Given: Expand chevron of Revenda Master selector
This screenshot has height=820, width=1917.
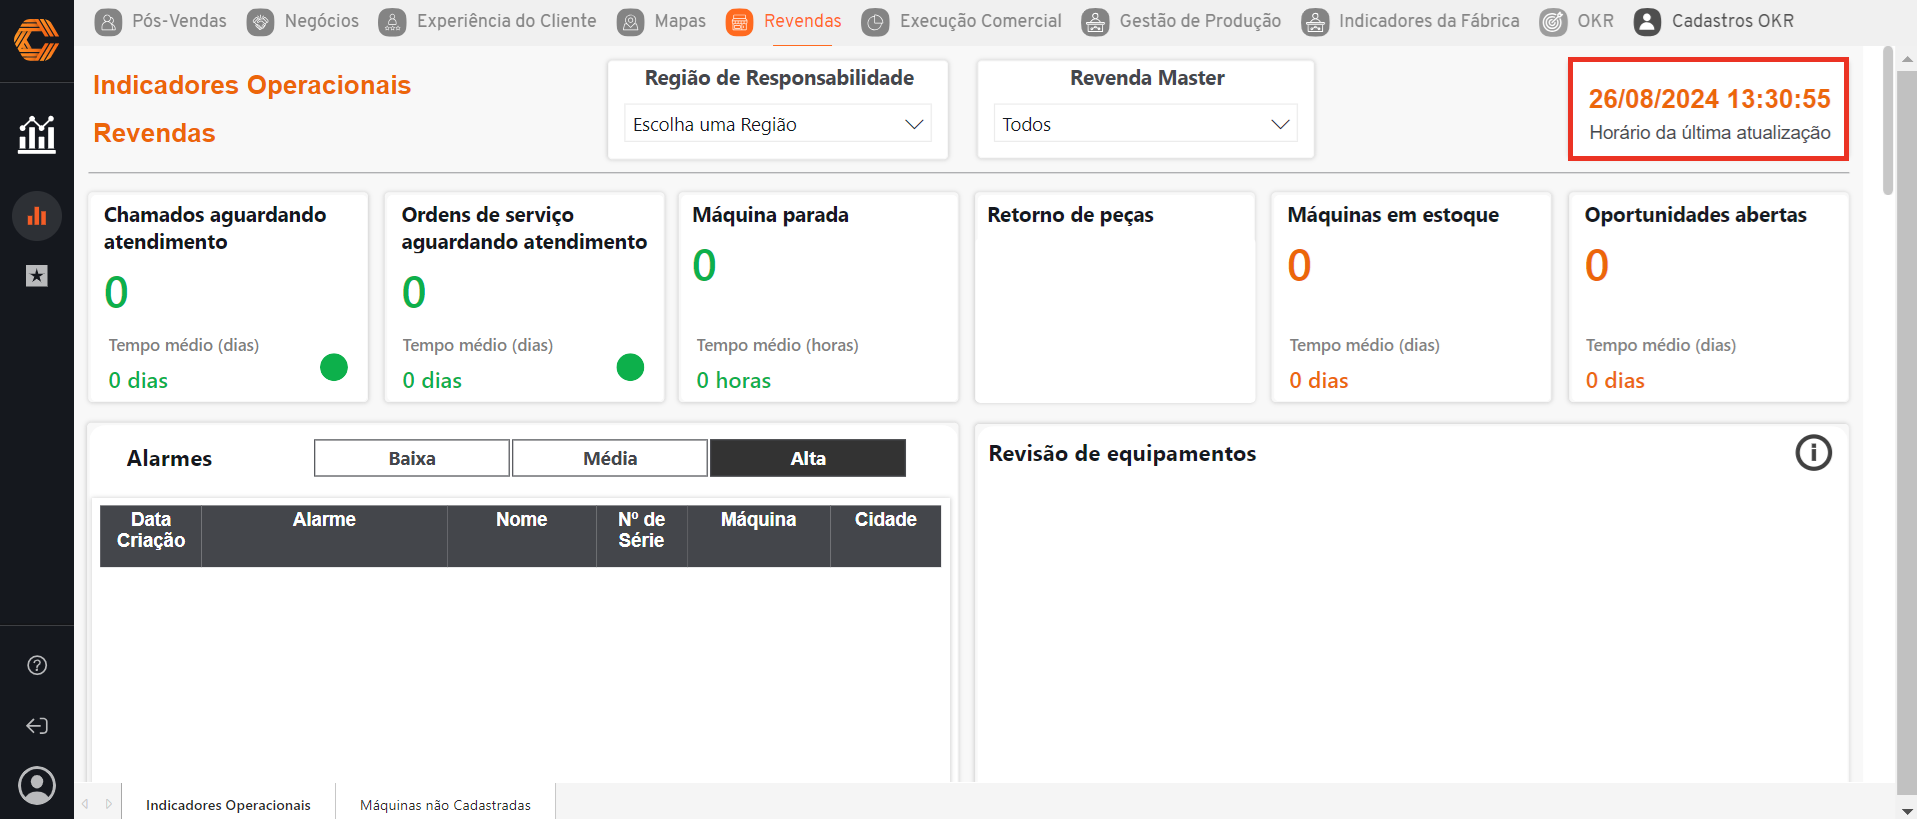Looking at the screenshot, I should coord(1280,124).
